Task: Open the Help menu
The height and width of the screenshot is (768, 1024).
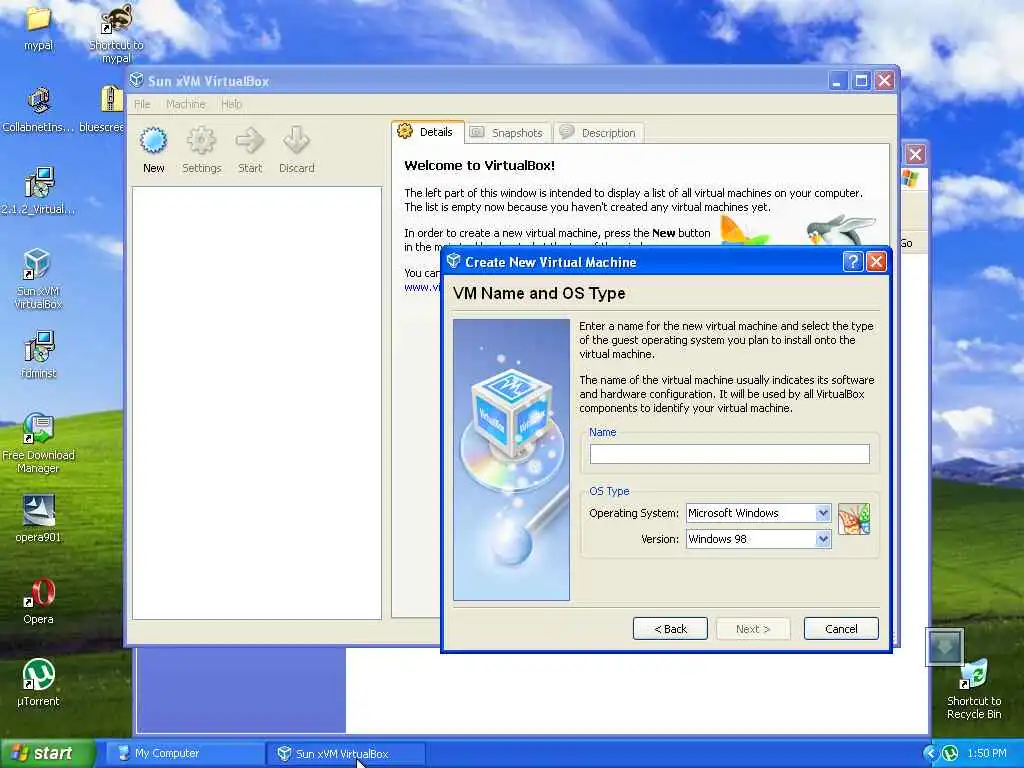Action: click(231, 104)
